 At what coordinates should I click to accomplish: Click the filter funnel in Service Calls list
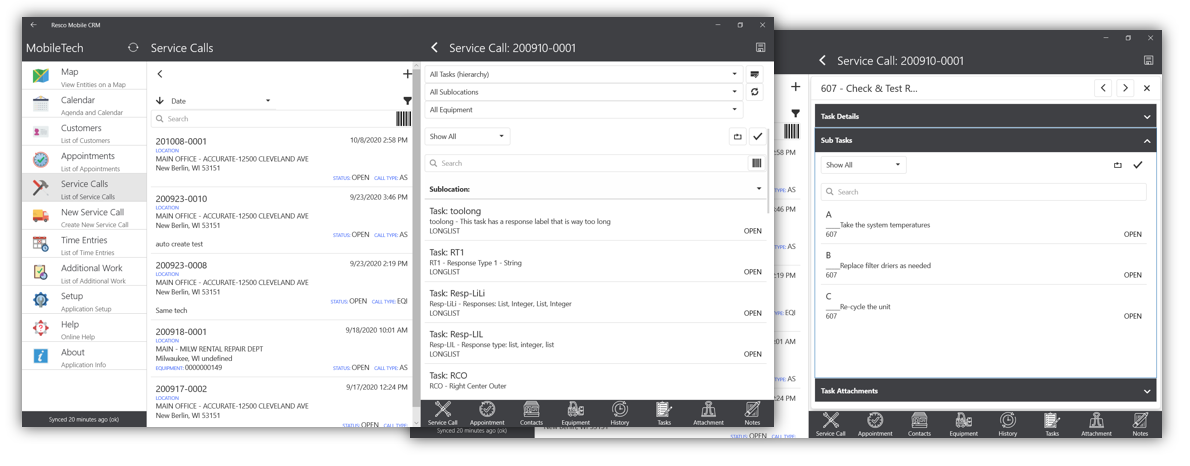coord(407,101)
